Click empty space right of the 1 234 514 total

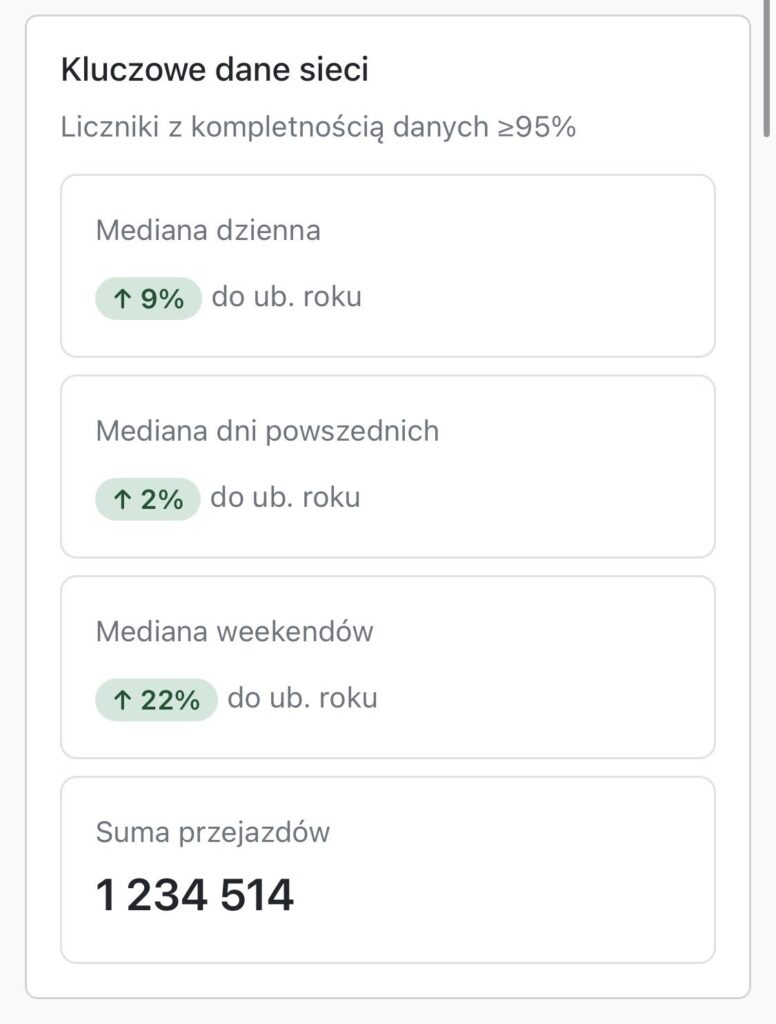pos(500,894)
